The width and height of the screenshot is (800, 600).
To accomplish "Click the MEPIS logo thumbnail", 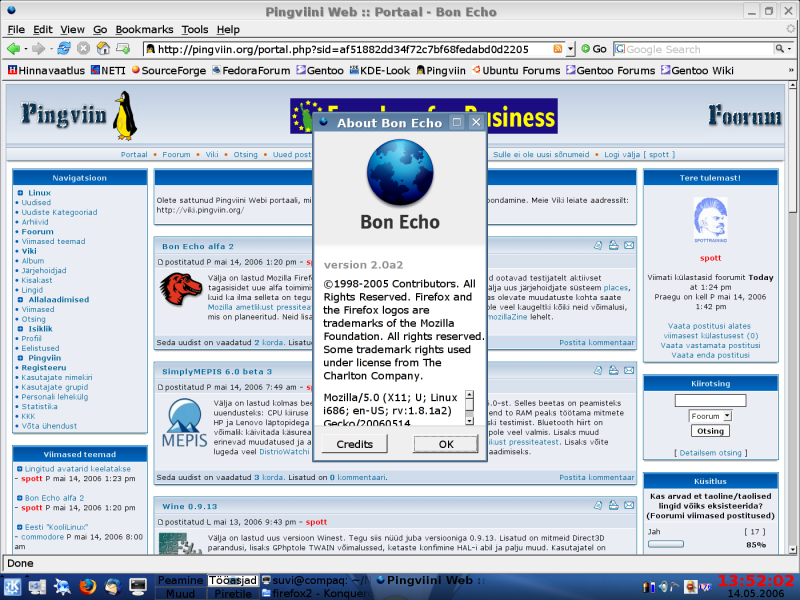I will [184, 423].
